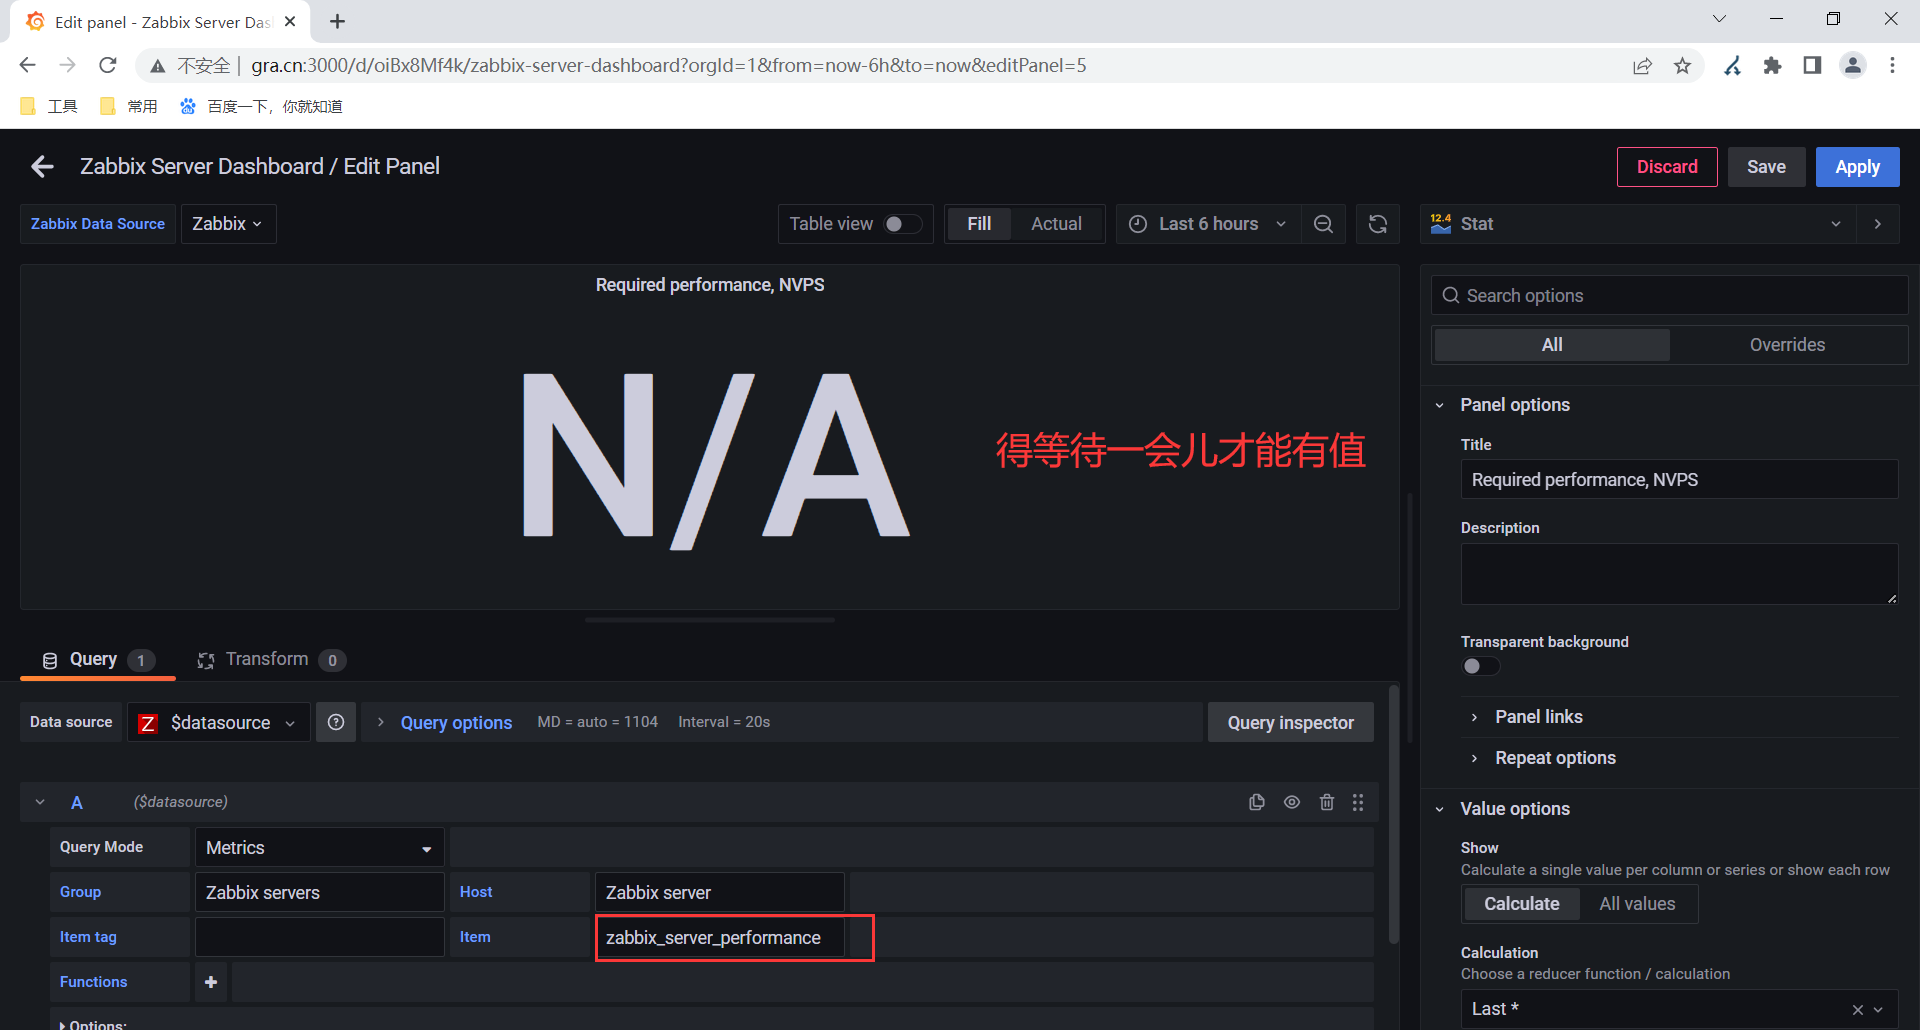The image size is (1920, 1030).
Task: Click the zoom out time range icon
Action: (x=1323, y=224)
